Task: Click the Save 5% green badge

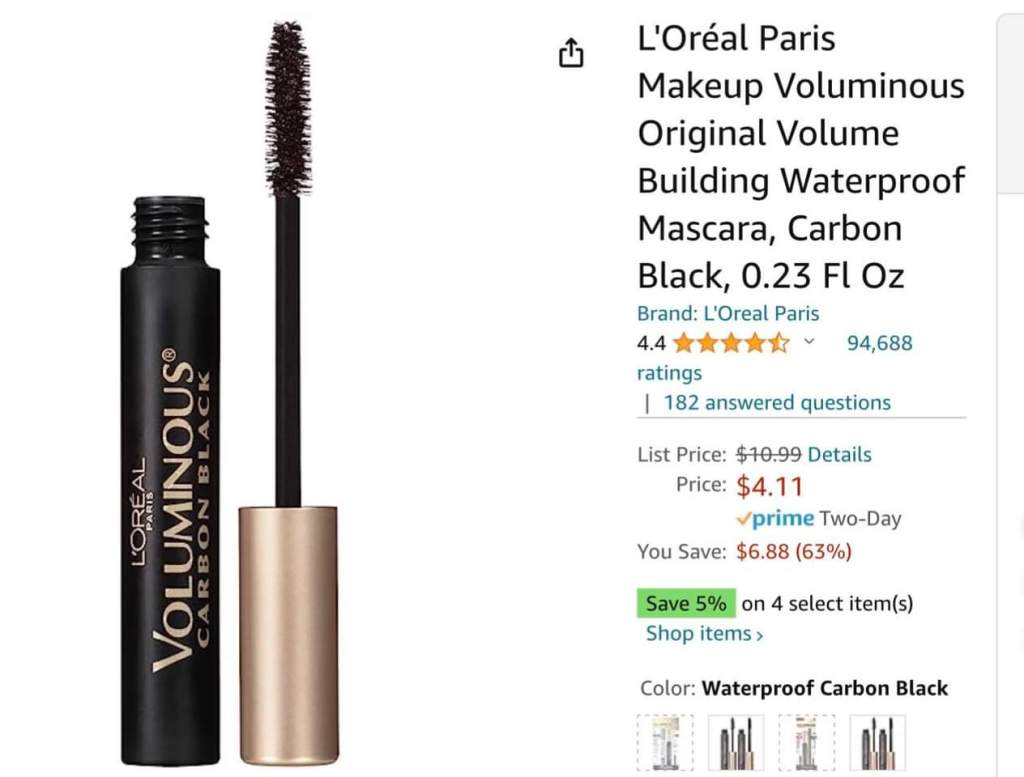Action: 686,603
